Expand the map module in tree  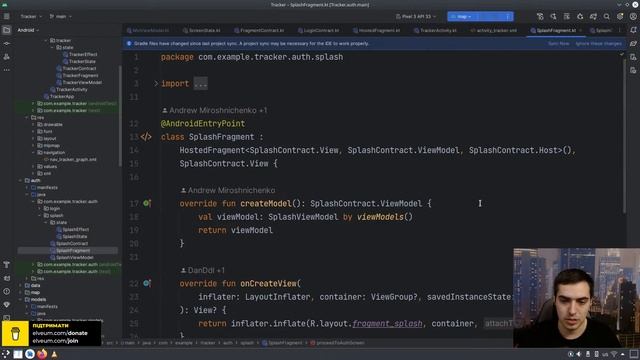click(x=20, y=292)
